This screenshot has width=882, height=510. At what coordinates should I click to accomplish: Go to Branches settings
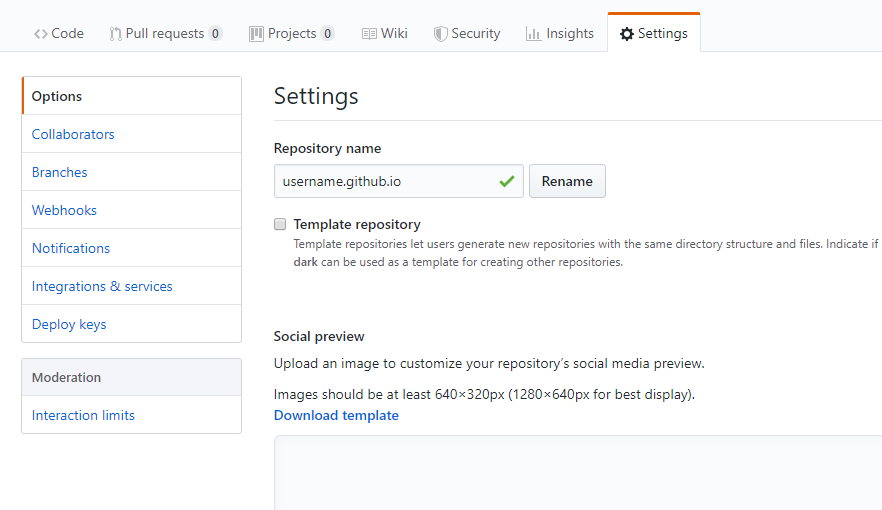(132, 172)
